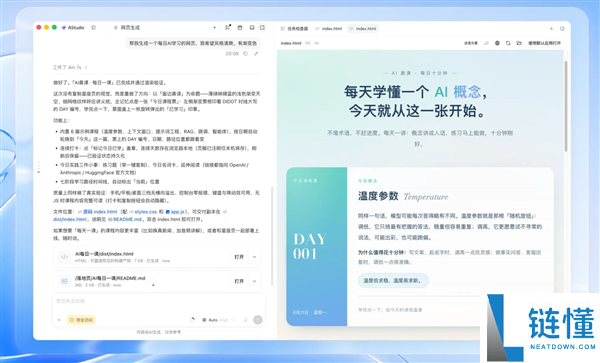Switch to the inactive index.html tab
The image size is (600, 363).
coord(328,28)
